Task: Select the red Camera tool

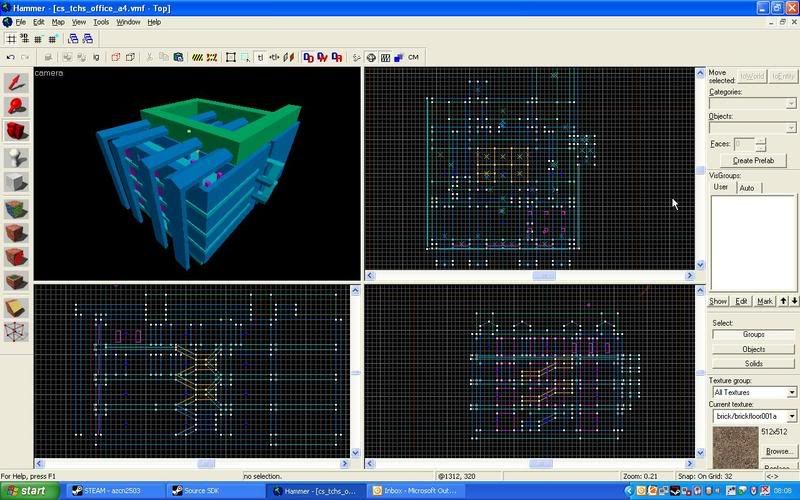Action: pos(16,131)
